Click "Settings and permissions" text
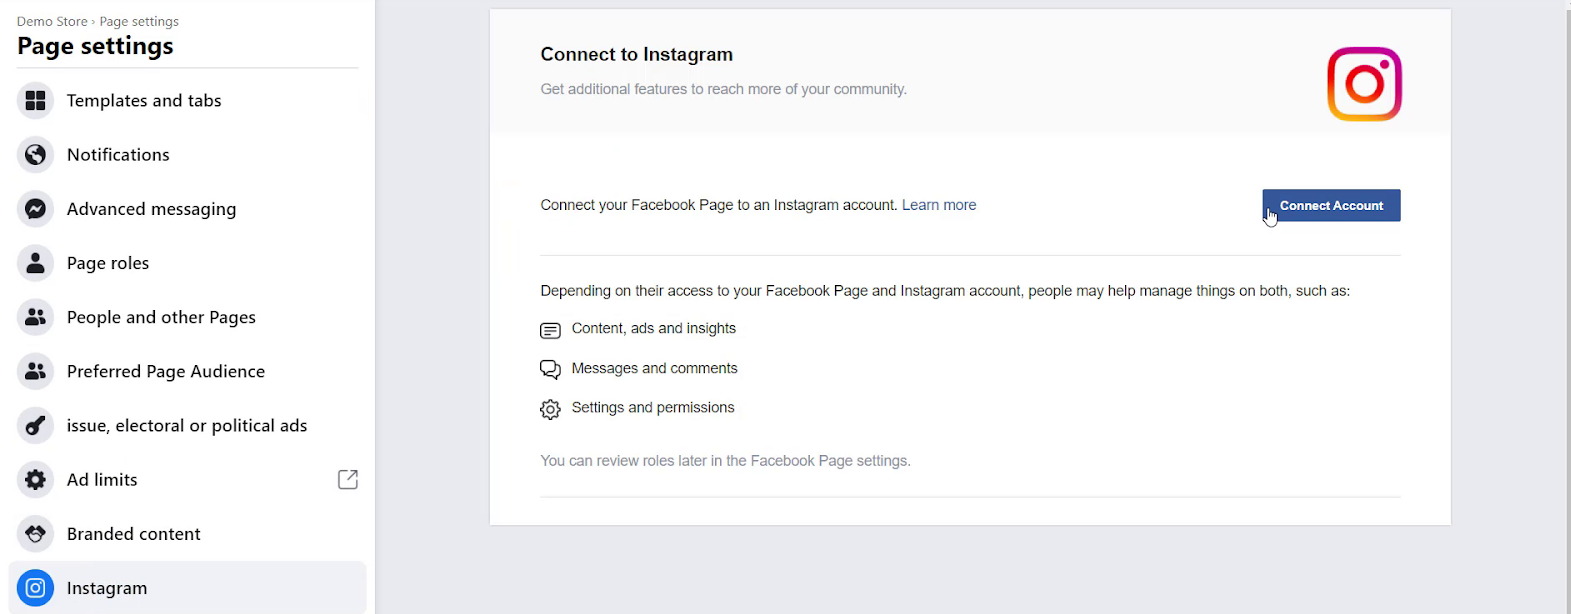 pyautogui.click(x=653, y=407)
